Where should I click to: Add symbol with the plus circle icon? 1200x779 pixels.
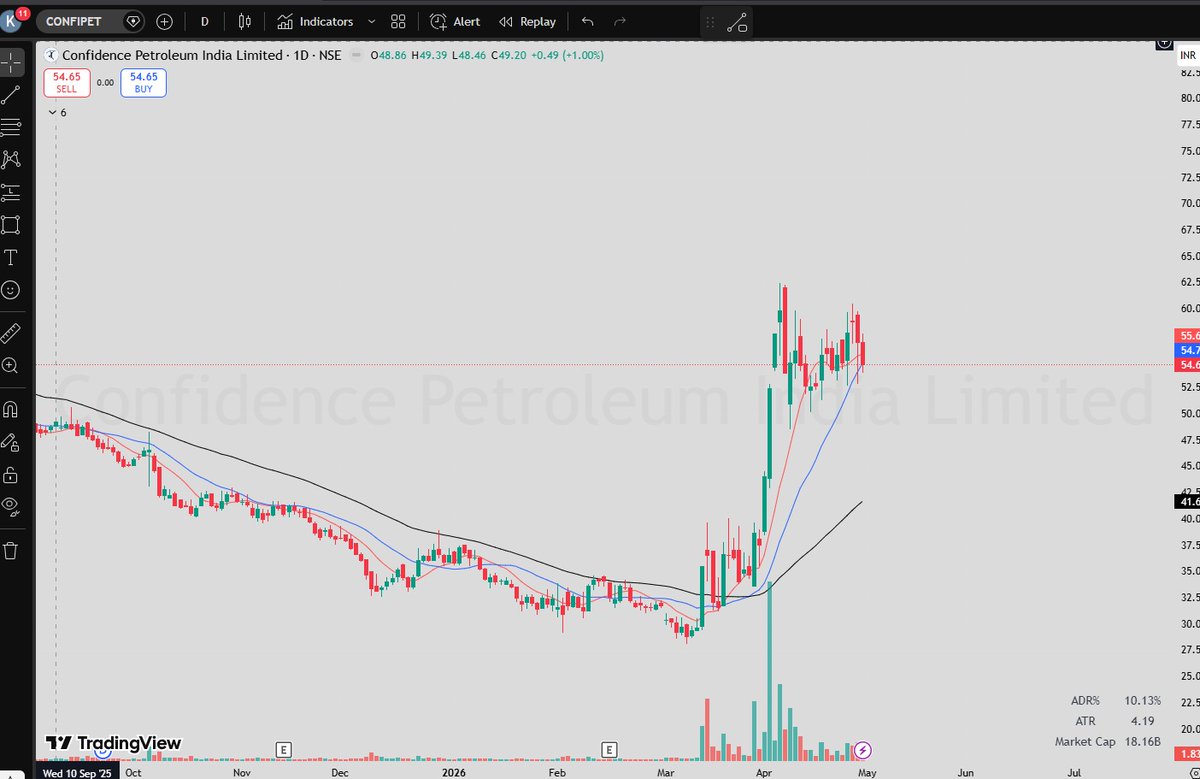164,21
